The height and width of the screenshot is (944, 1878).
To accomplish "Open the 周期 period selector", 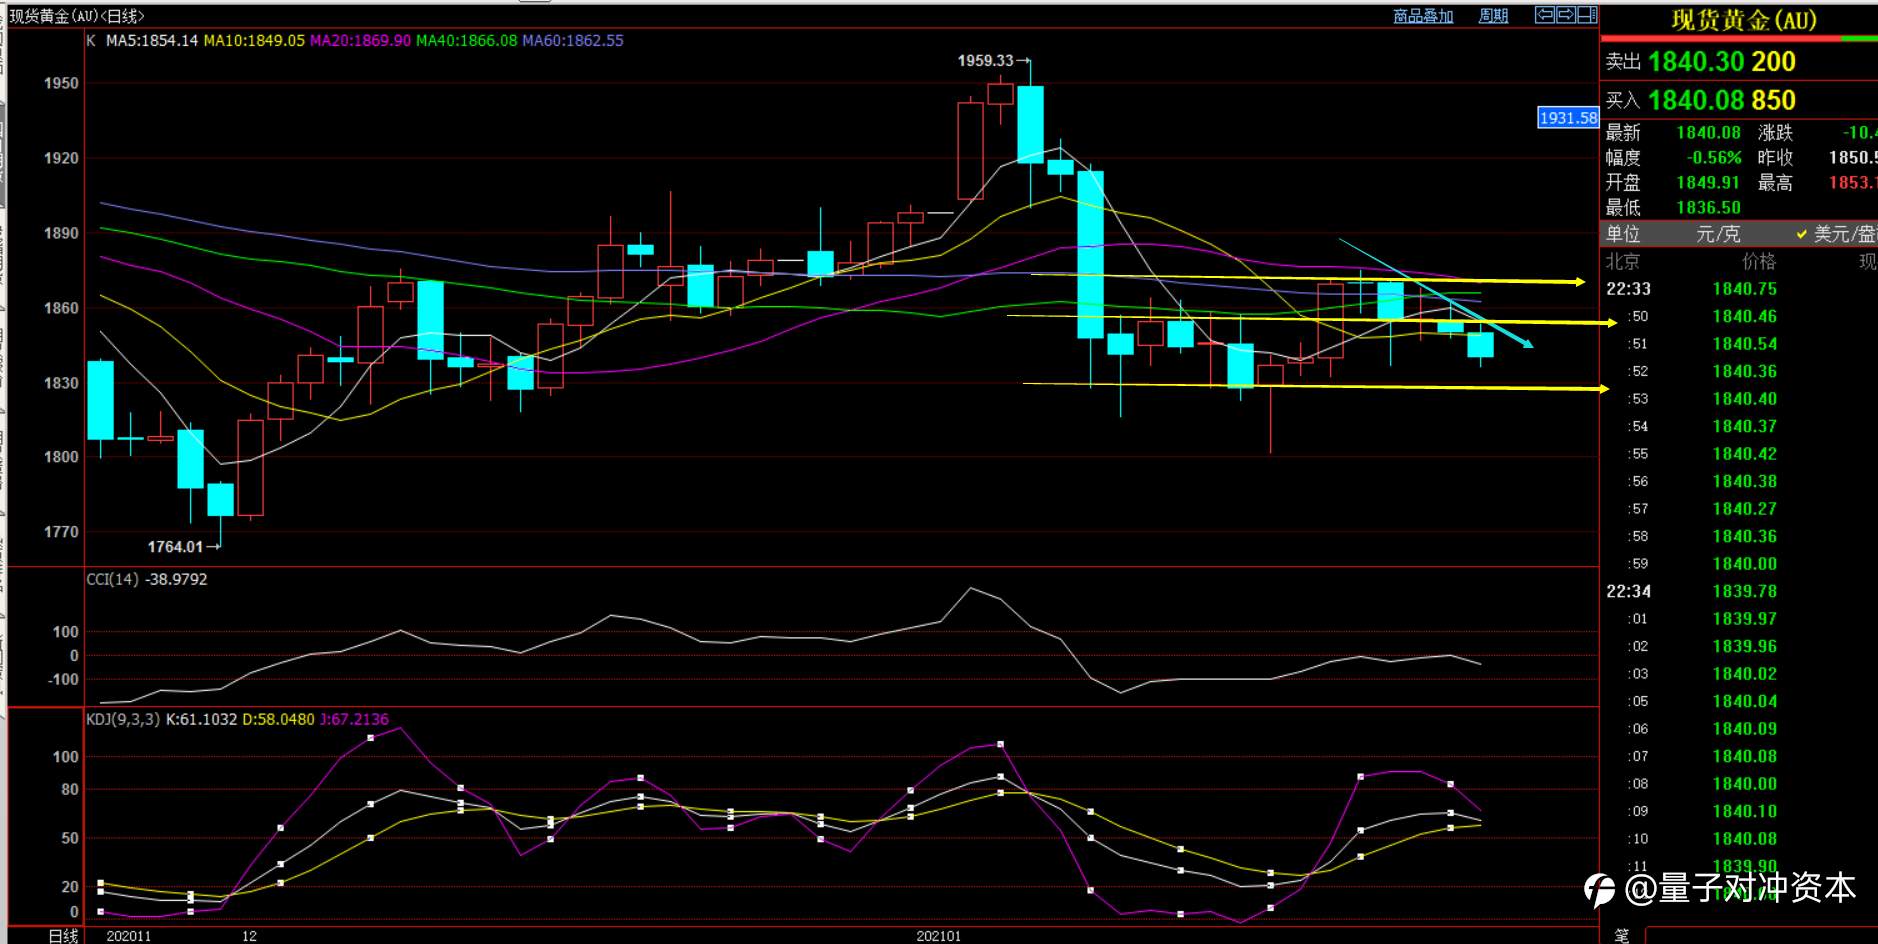I will [x=1493, y=16].
